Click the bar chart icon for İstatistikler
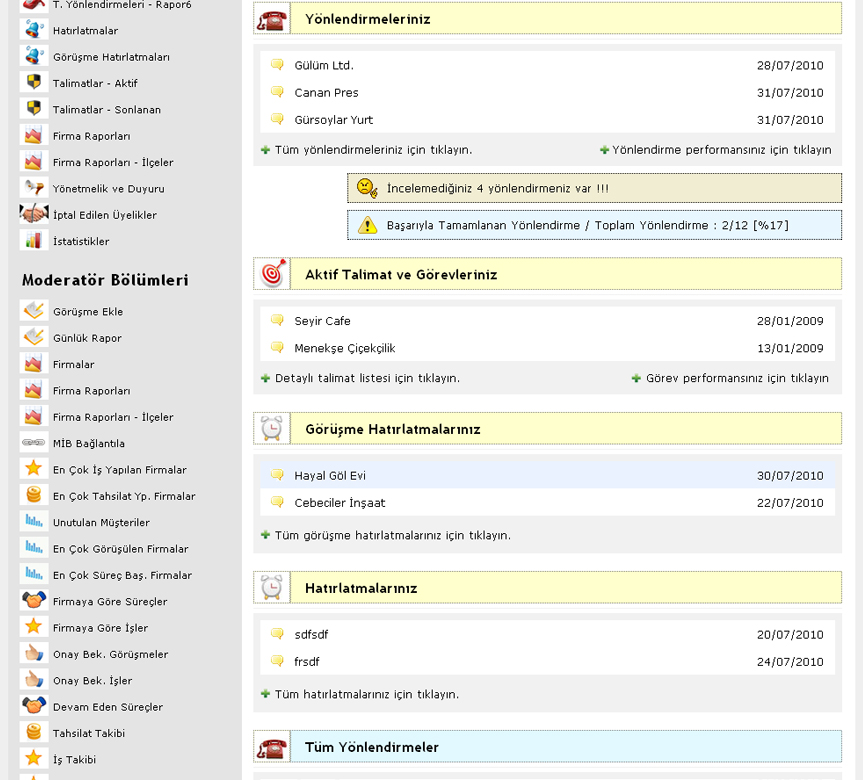The image size is (863, 780). 34,241
